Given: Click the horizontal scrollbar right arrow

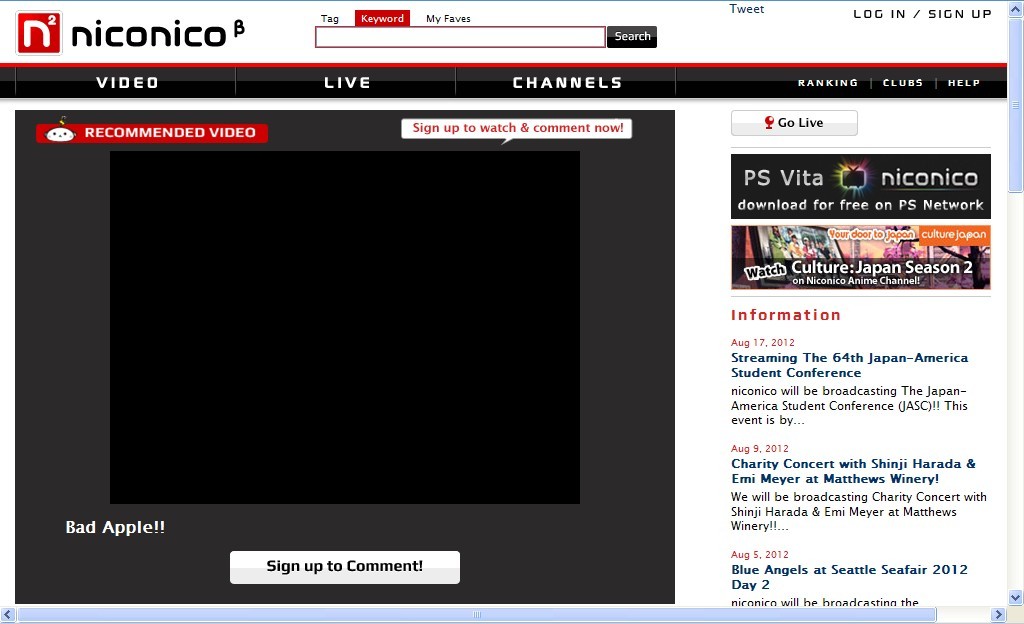Looking at the screenshot, I should 998,615.
